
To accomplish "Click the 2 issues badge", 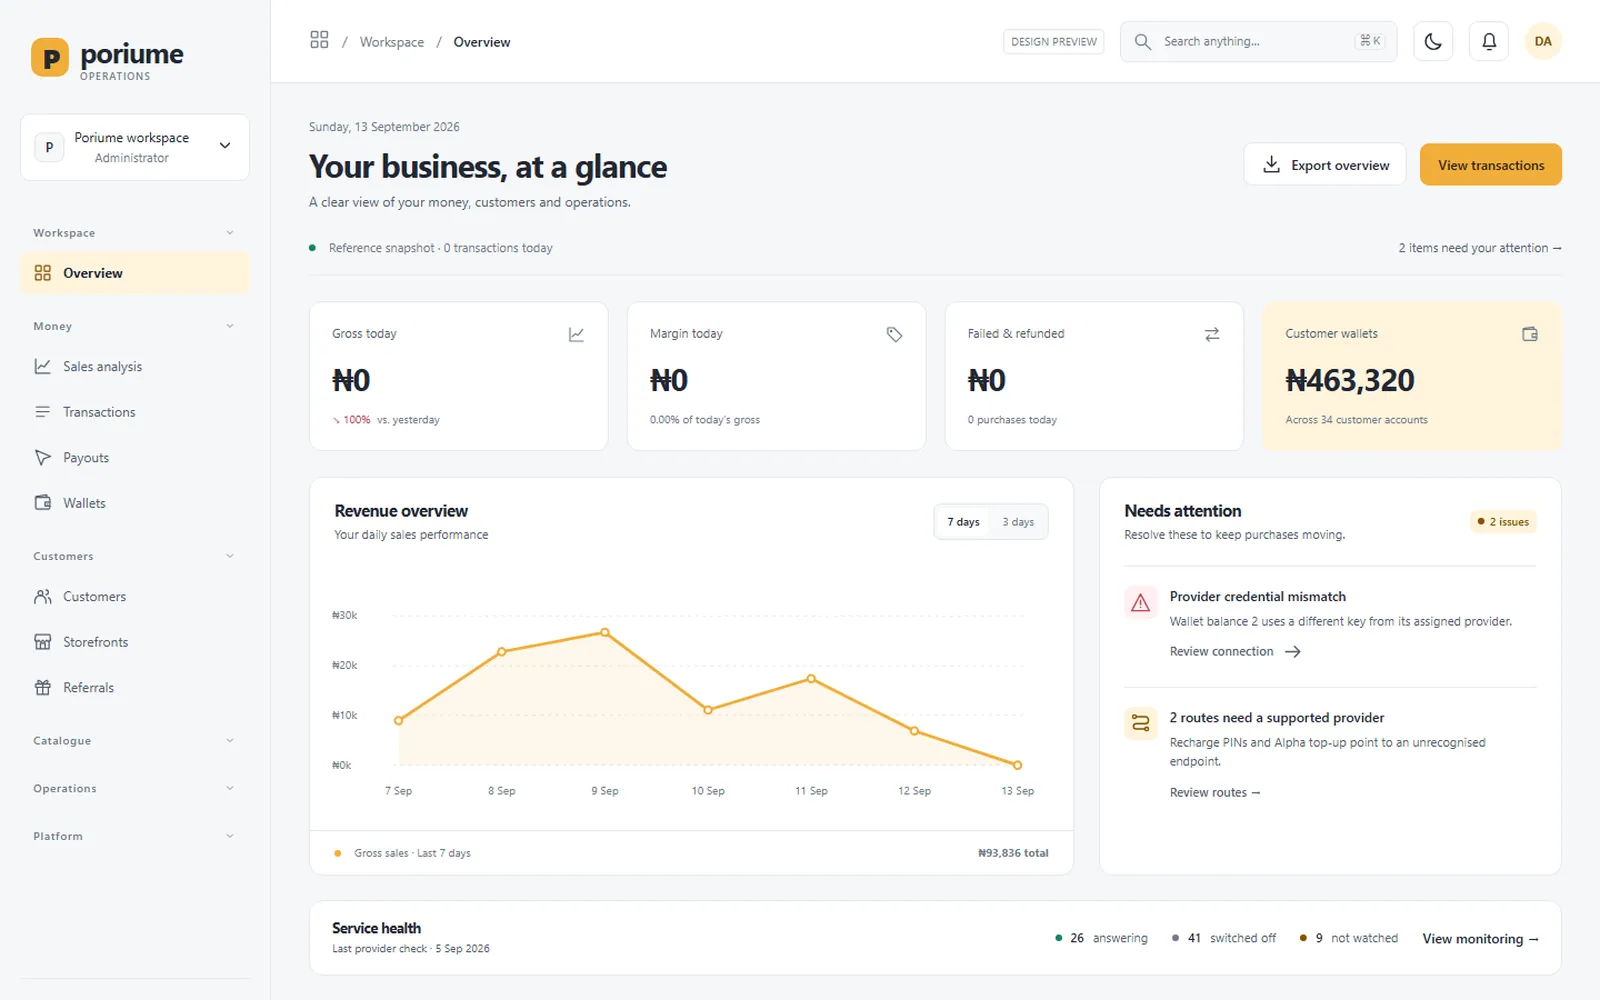I will click(1503, 522).
